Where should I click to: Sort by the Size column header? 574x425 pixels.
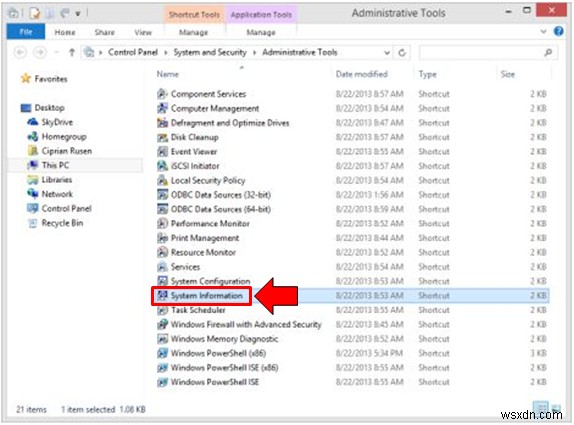pyautogui.click(x=508, y=74)
